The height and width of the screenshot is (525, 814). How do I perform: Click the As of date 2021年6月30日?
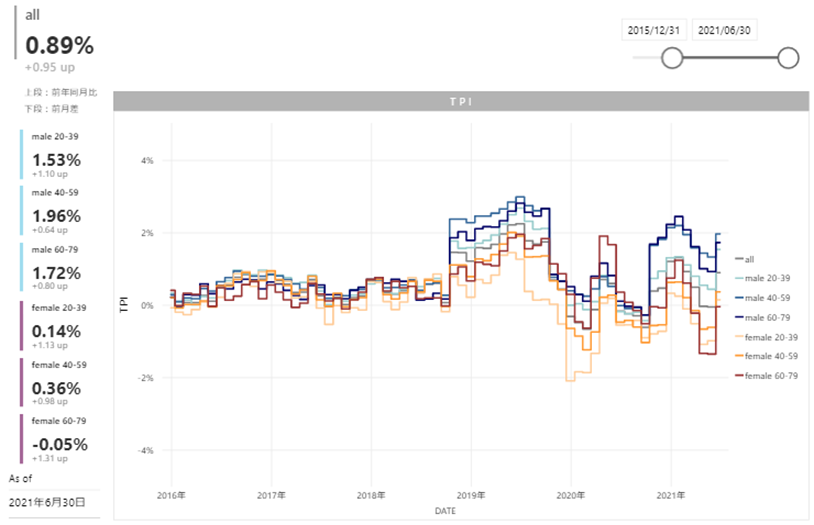click(47, 502)
